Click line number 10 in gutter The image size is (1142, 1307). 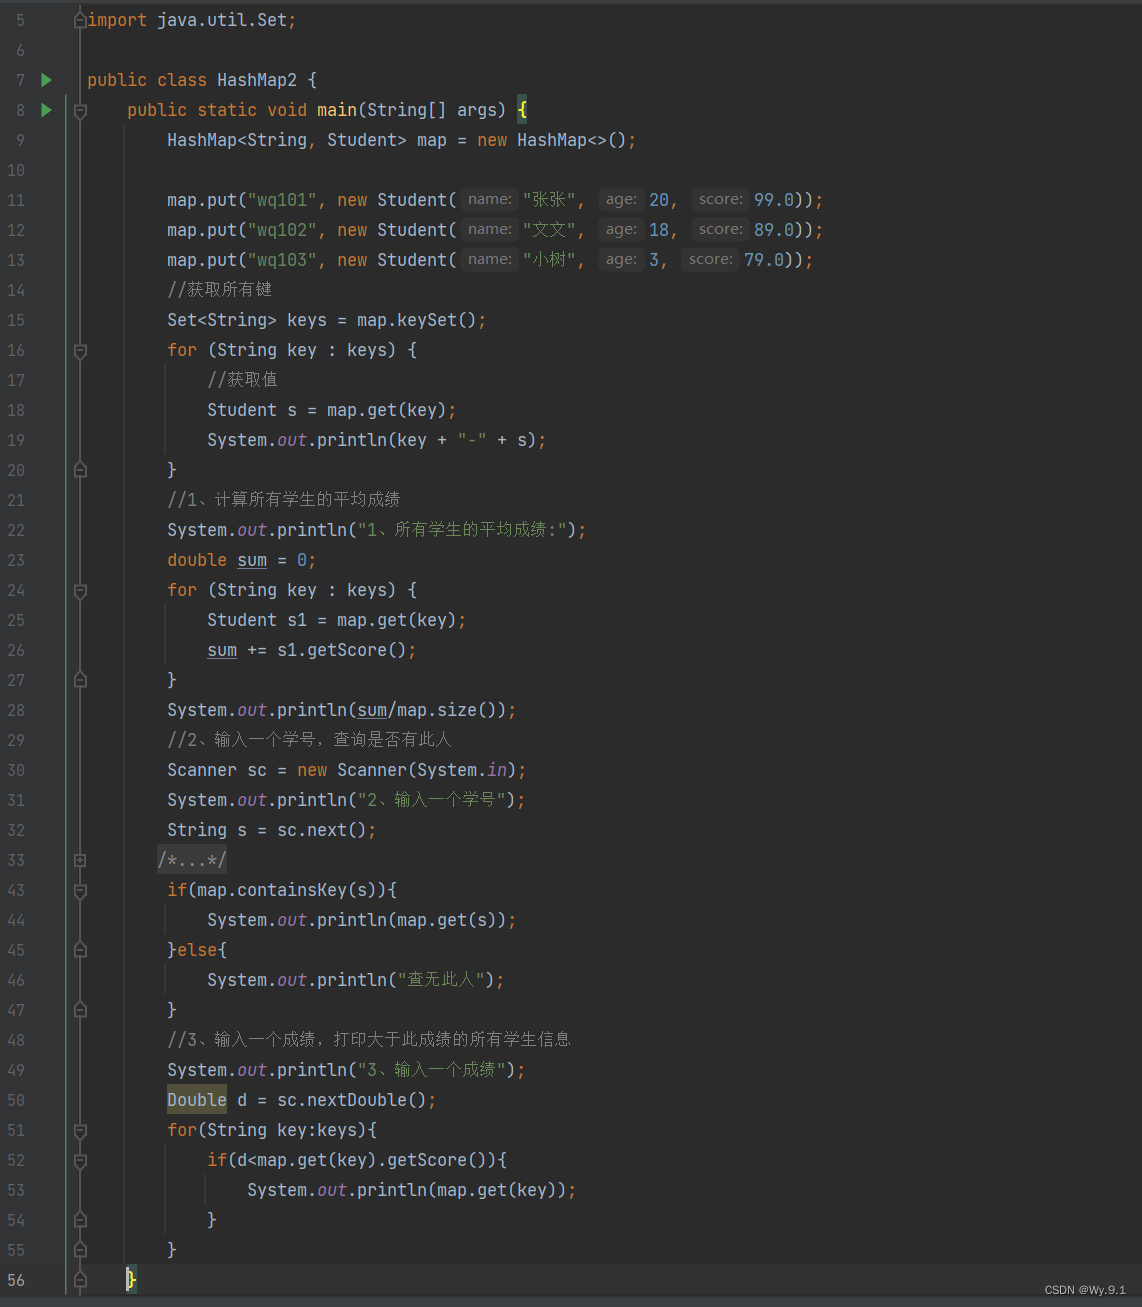pyautogui.click(x=16, y=170)
